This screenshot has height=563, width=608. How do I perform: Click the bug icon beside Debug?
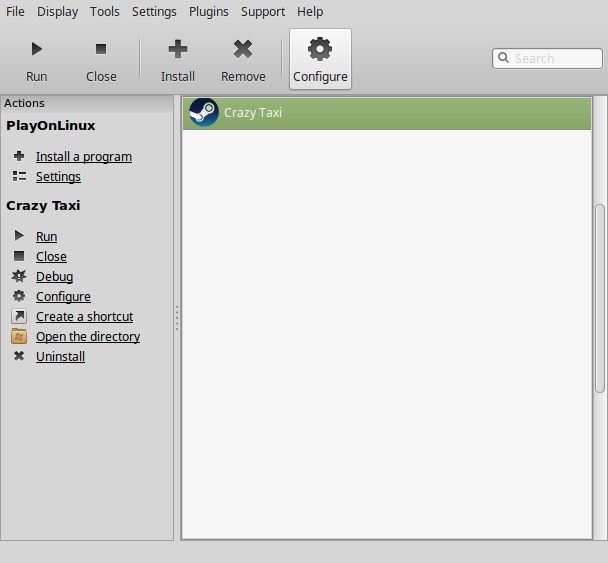(x=19, y=276)
